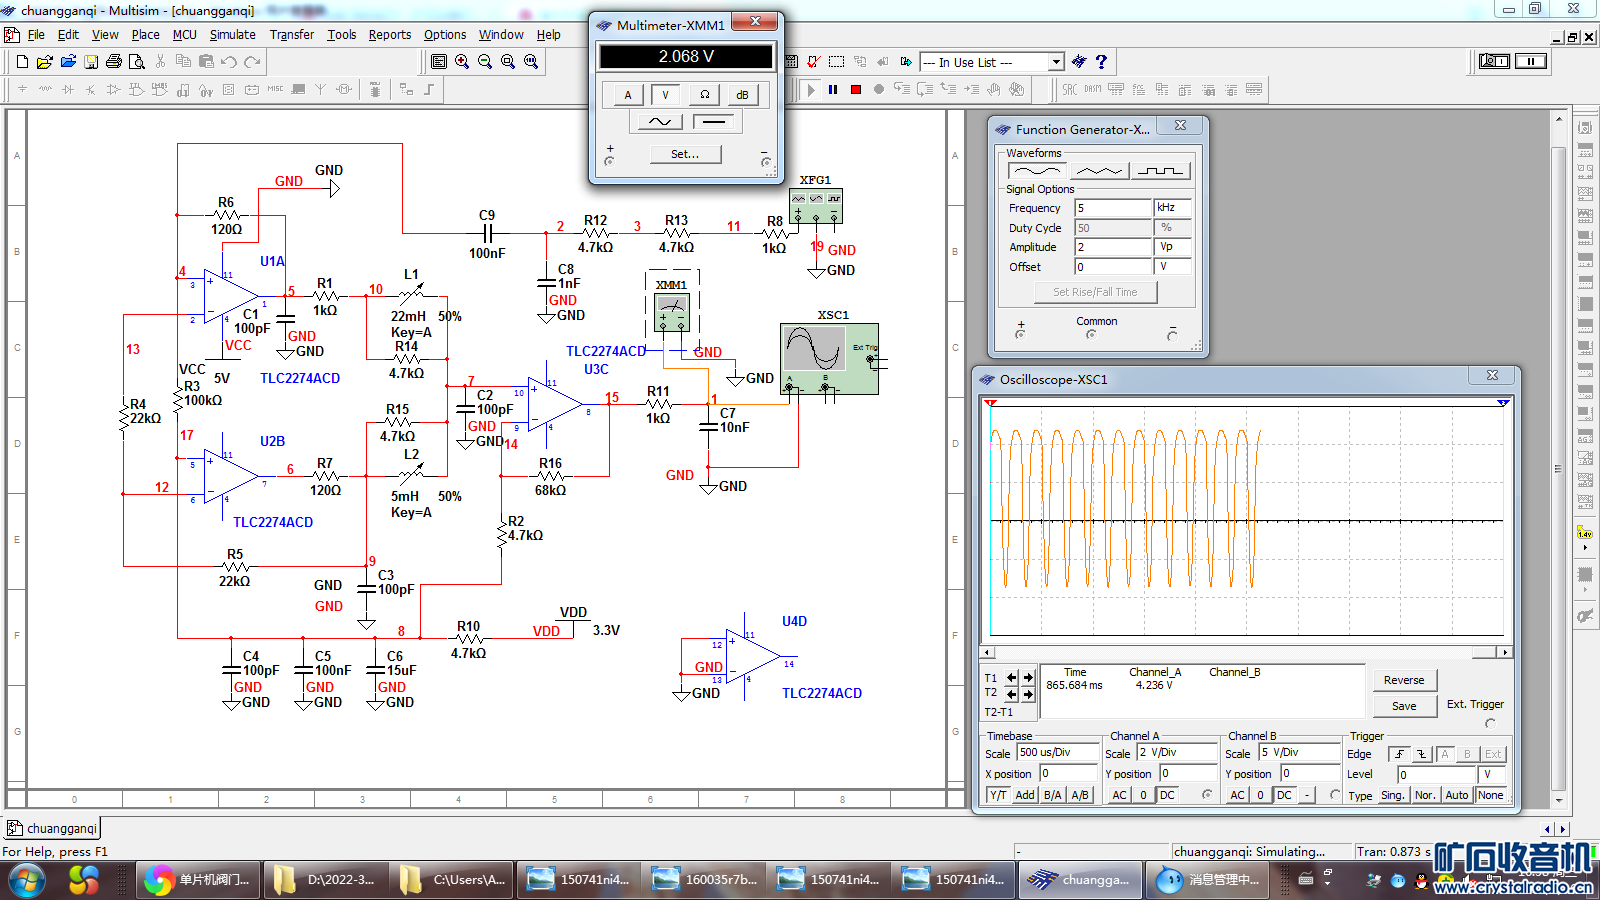
Task: Select triangle waveform in Function Generator
Action: (x=1098, y=171)
